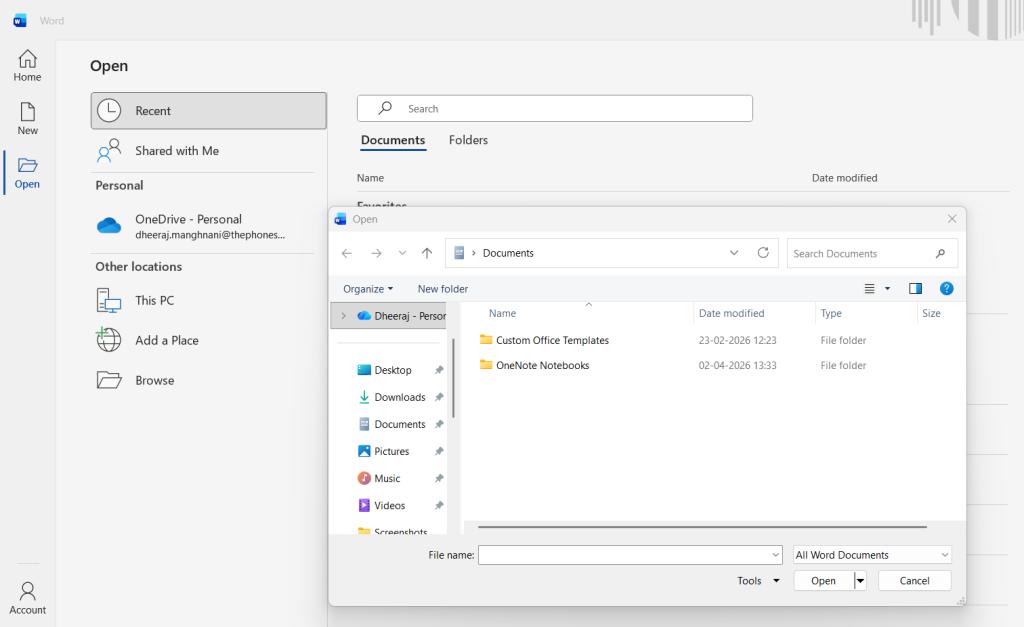
Task: Select the Documents tab
Action: tap(393, 140)
